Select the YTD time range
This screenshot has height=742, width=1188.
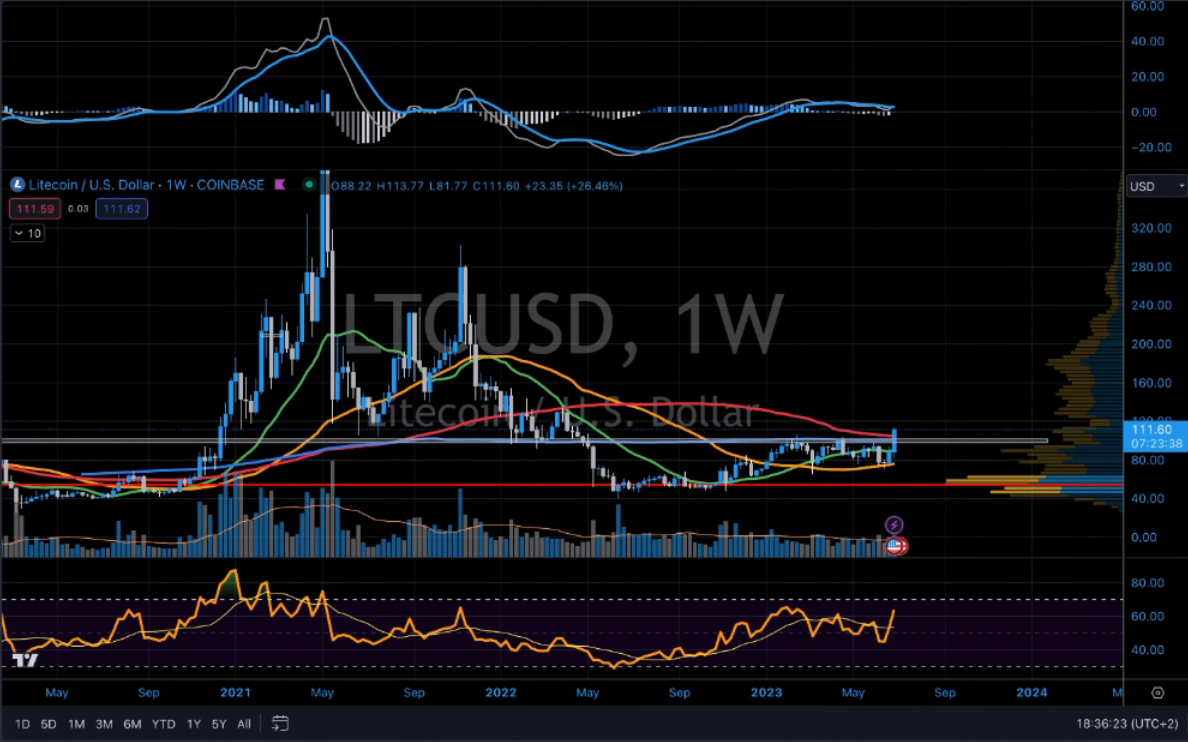pos(163,723)
